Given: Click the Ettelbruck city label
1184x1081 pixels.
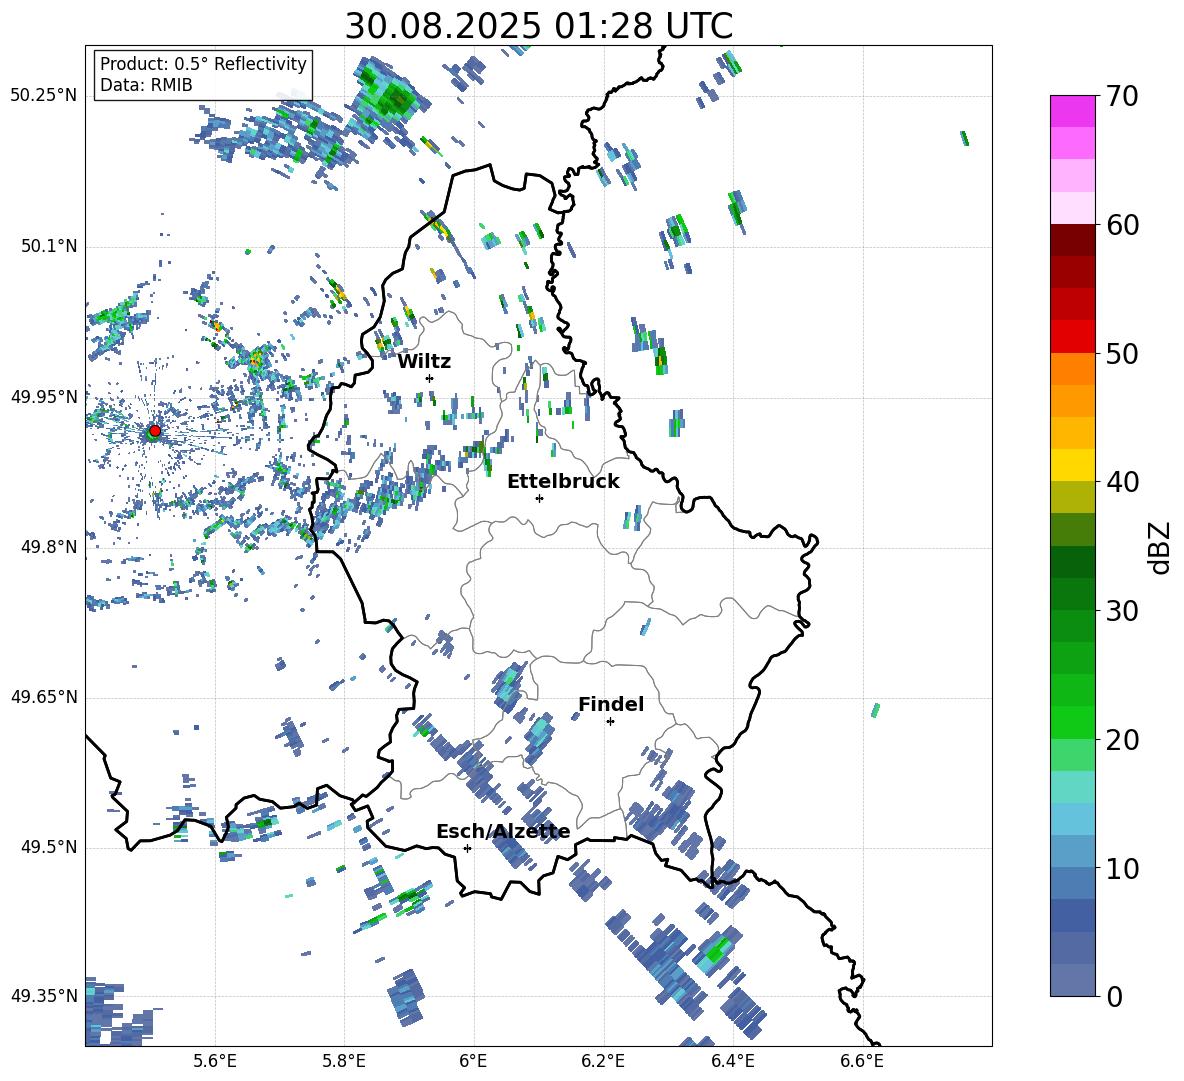Looking at the screenshot, I should click(563, 482).
